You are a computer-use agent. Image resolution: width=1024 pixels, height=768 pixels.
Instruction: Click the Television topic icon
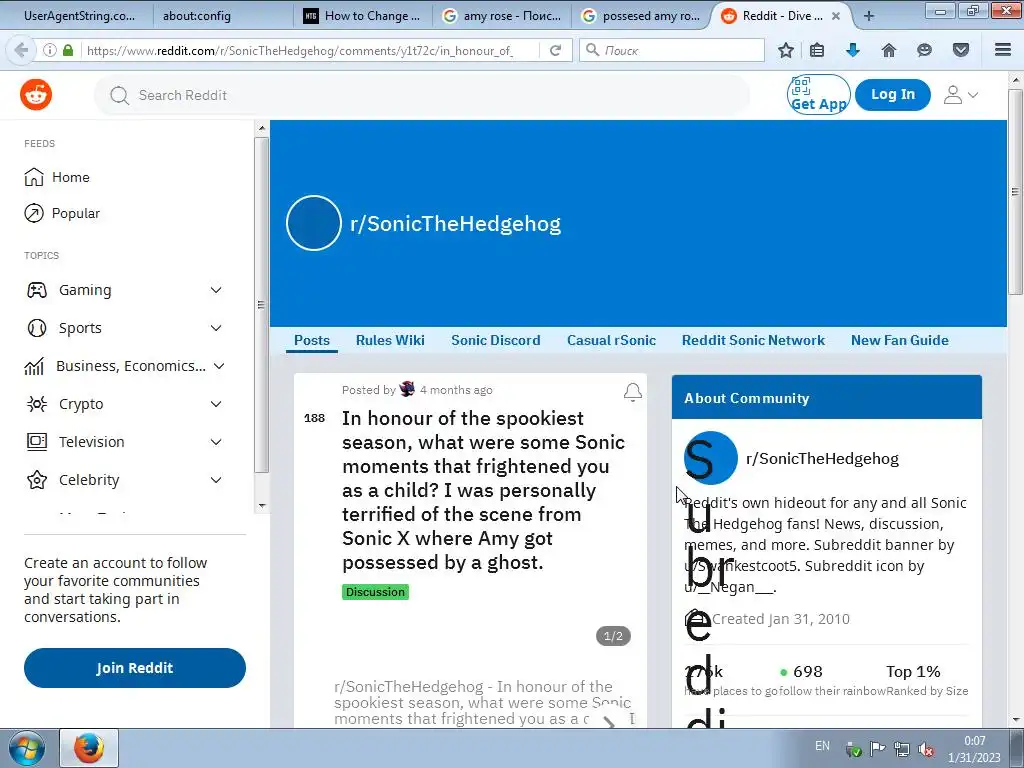(37, 442)
